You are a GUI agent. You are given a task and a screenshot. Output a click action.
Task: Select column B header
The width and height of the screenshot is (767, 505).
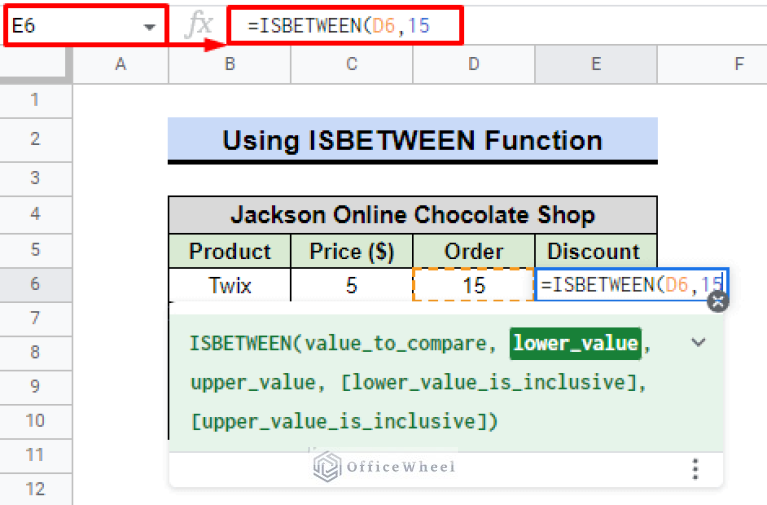pyautogui.click(x=229, y=64)
